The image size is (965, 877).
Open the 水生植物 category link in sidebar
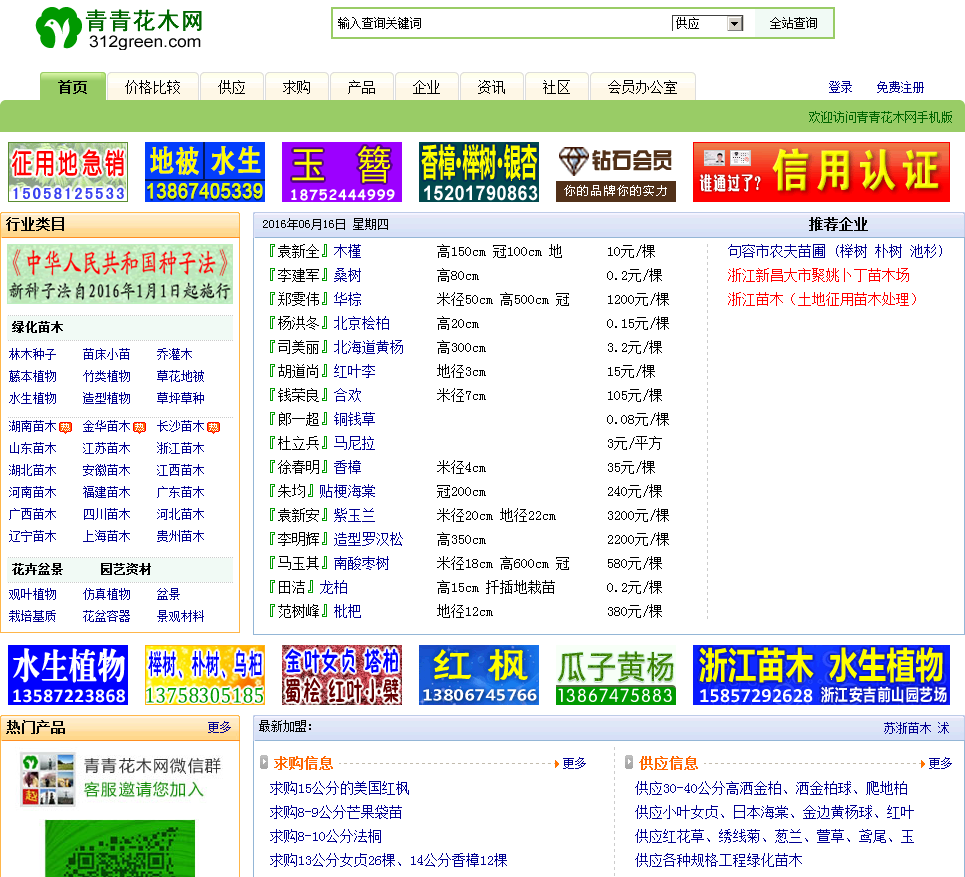[x=33, y=398]
